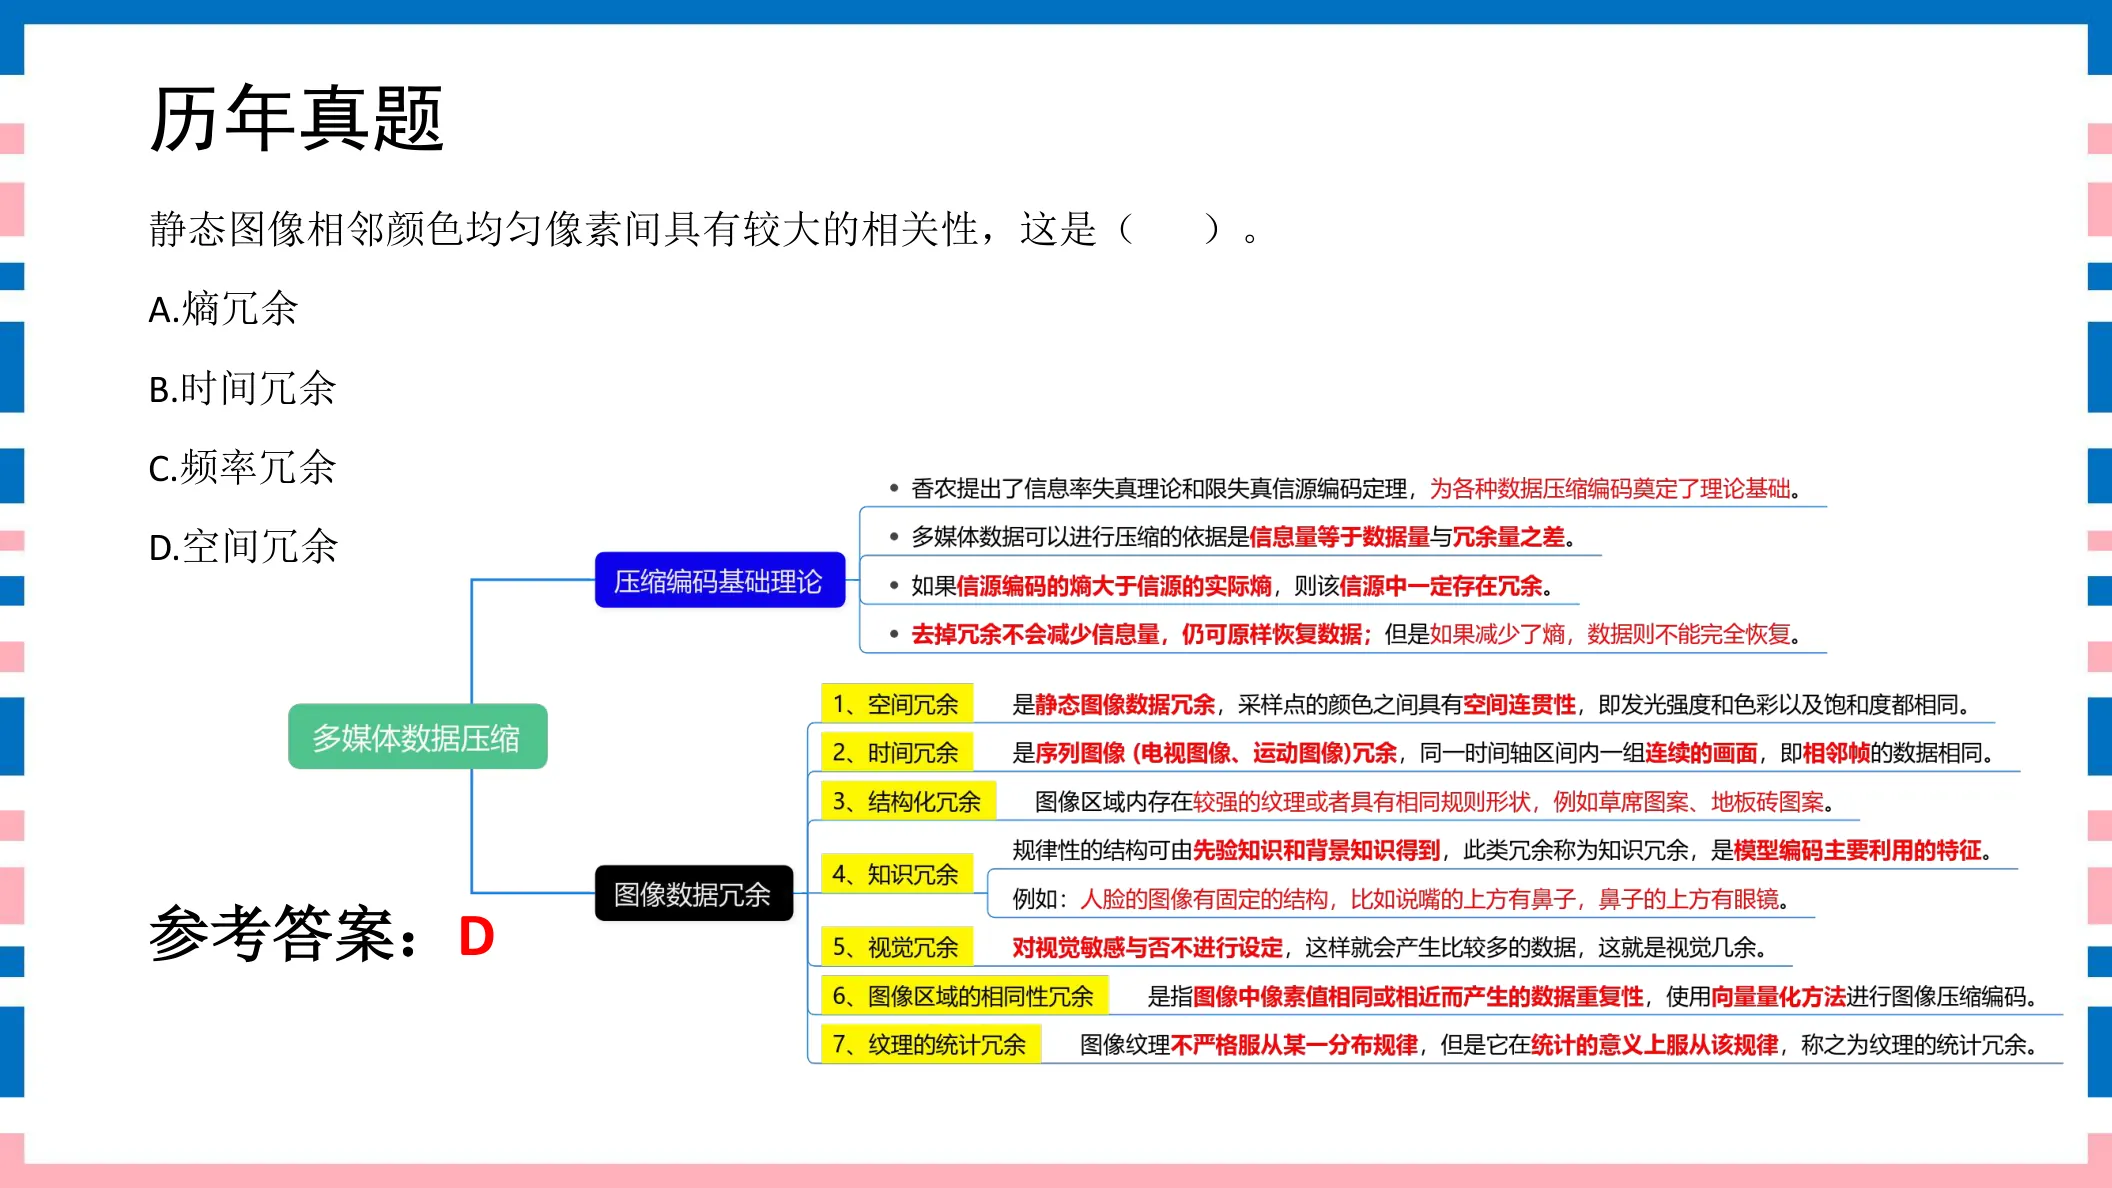Click the yellow 2、时间冗余 label
The height and width of the screenshot is (1188, 2112).
pos(897,752)
